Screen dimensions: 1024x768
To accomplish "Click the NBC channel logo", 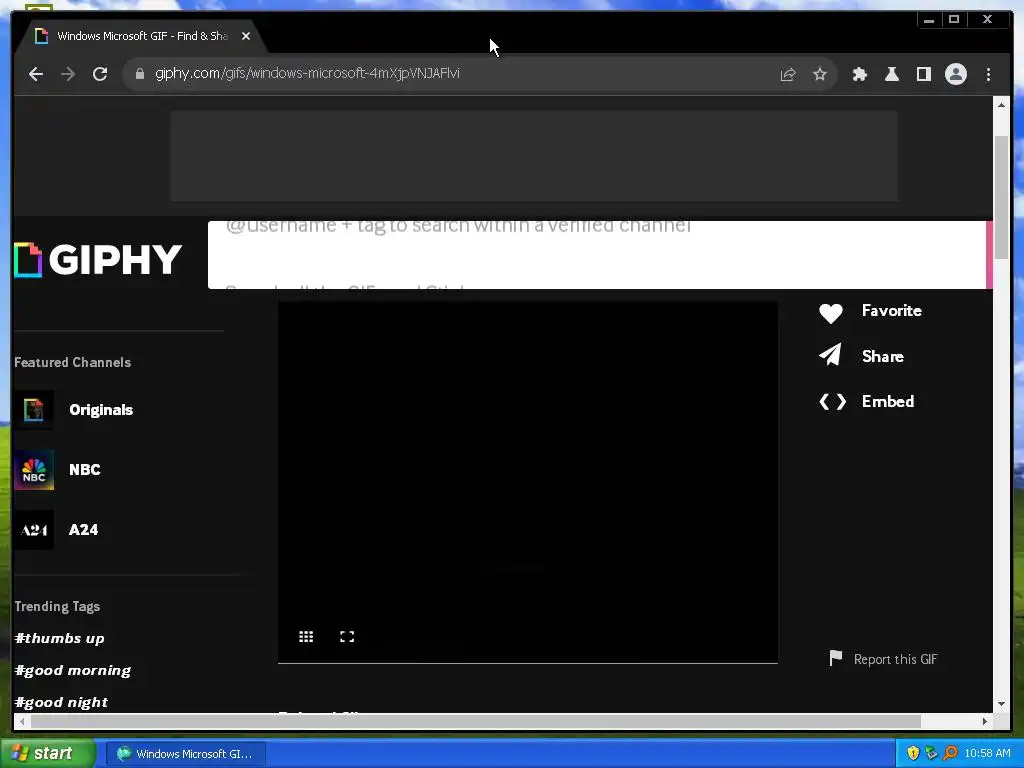I will tap(34, 470).
